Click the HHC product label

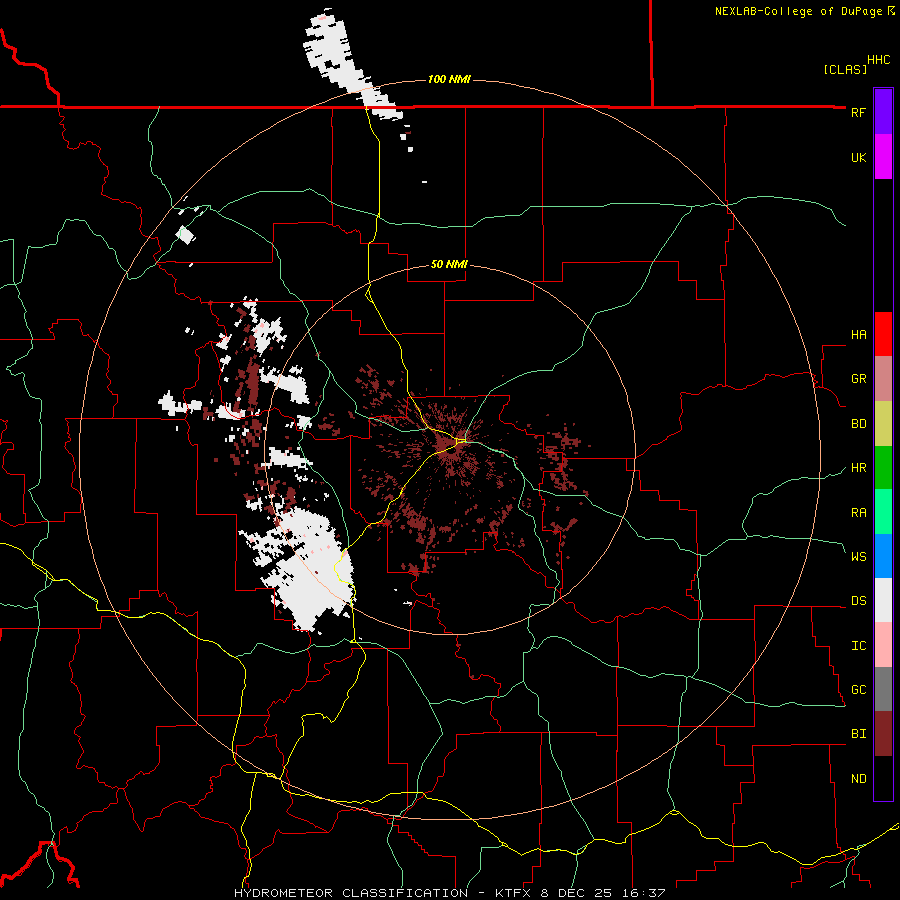(878, 60)
